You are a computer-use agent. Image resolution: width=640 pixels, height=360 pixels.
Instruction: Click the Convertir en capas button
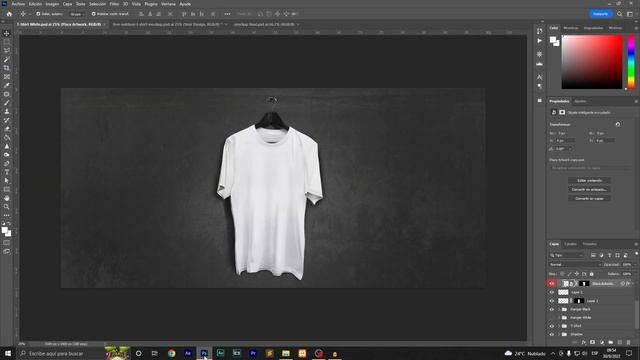click(589, 198)
